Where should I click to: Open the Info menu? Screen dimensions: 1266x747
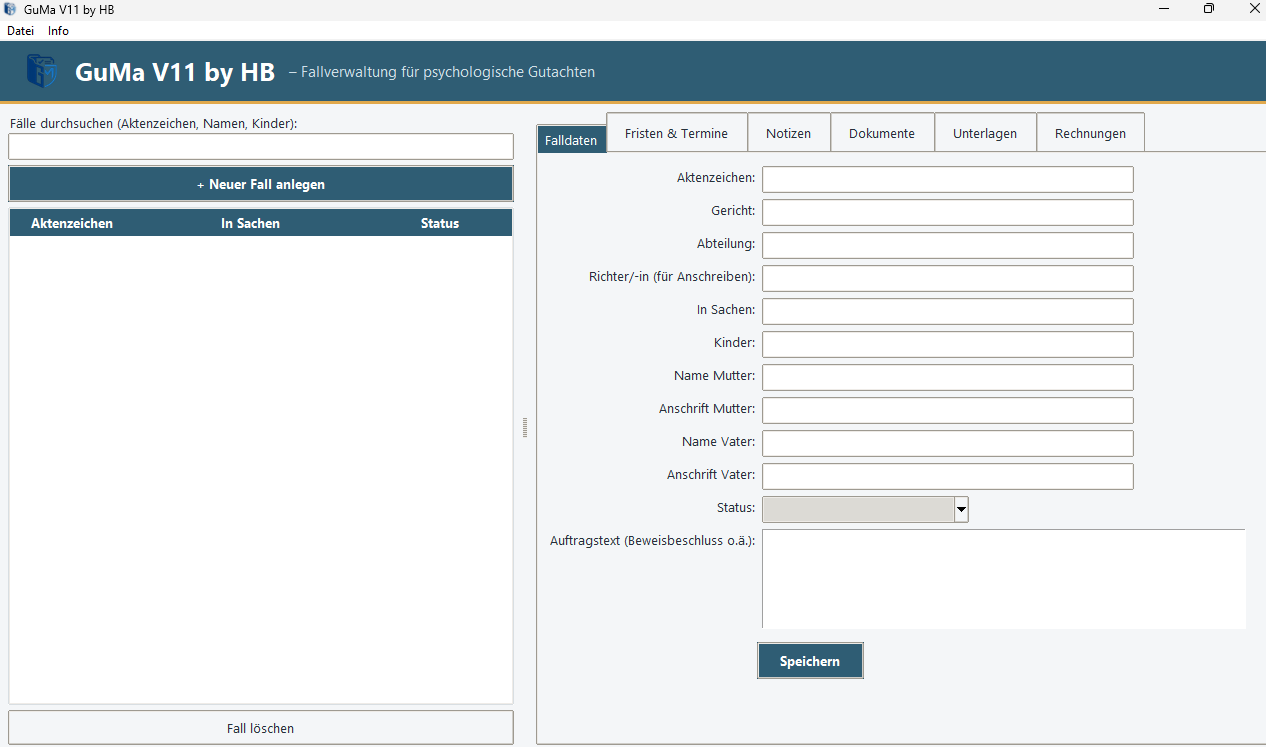[58, 31]
